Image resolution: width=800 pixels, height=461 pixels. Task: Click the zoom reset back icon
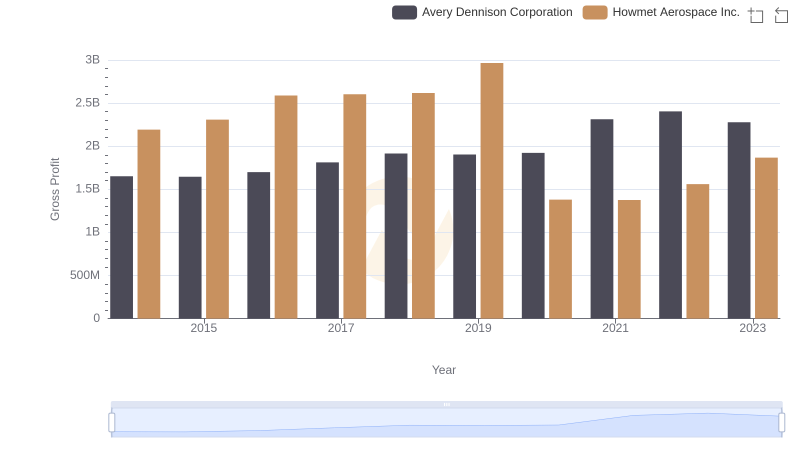tap(781, 15)
